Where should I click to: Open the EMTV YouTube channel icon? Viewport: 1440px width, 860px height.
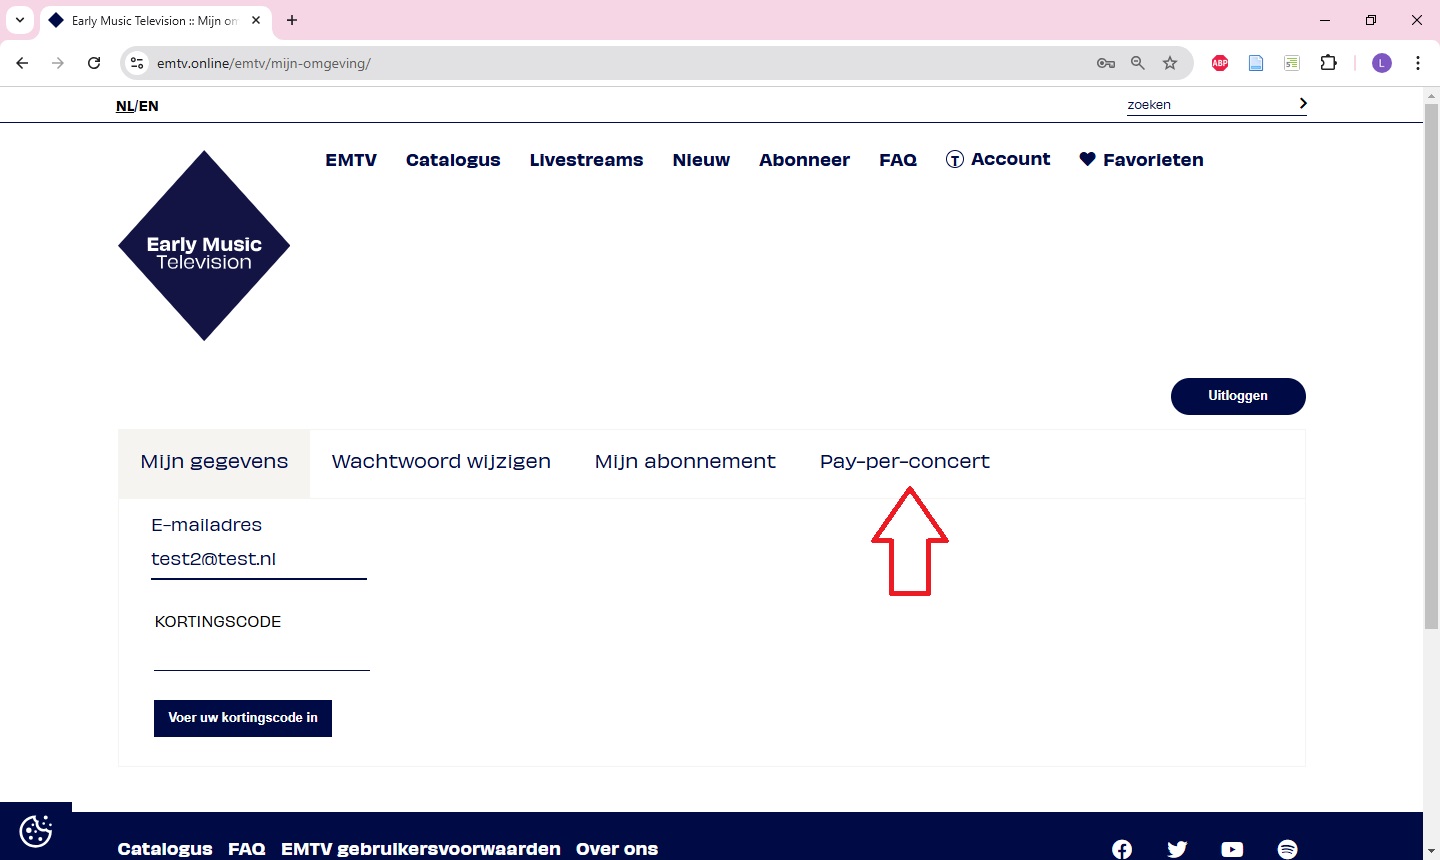(1232, 849)
